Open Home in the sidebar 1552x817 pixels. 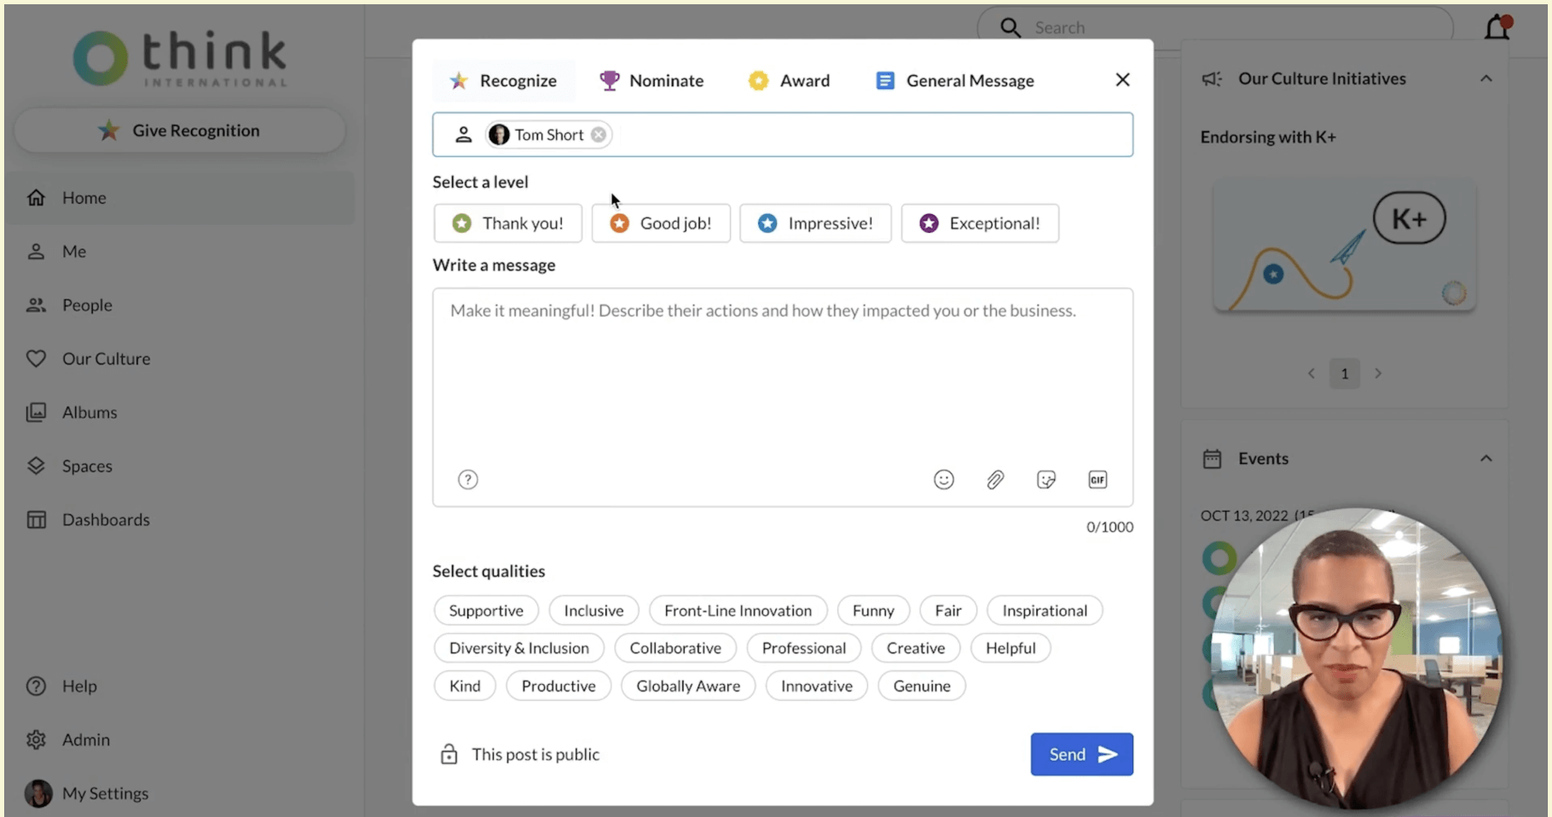coord(180,198)
